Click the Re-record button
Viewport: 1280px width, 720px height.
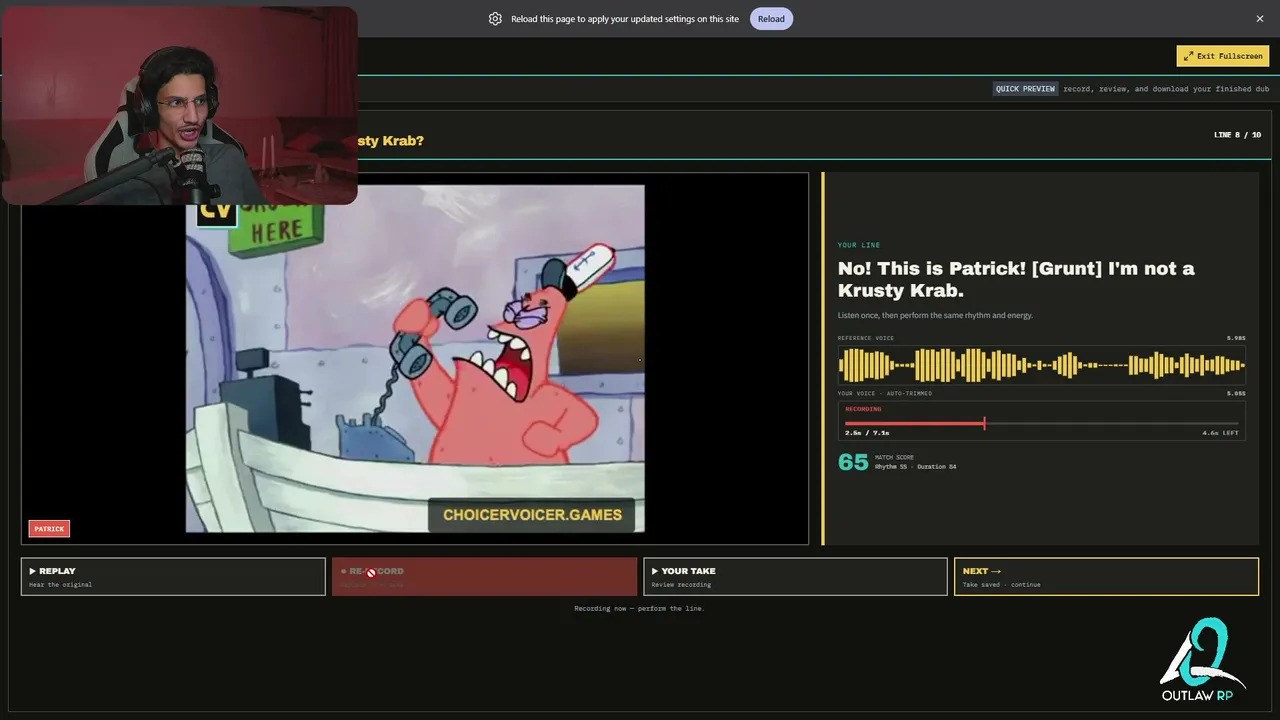tap(484, 577)
